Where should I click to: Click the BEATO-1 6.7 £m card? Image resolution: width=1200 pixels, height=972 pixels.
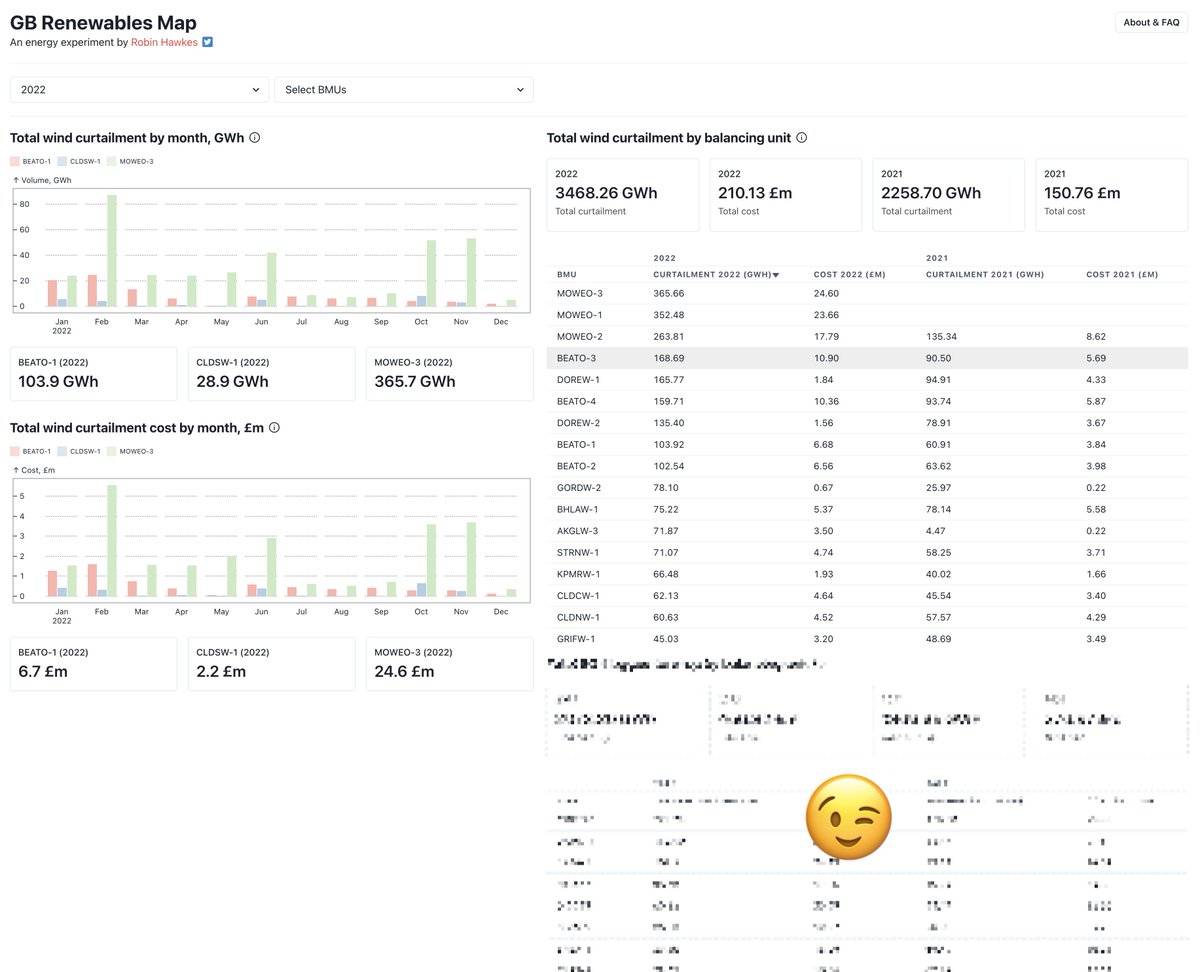click(x=93, y=664)
